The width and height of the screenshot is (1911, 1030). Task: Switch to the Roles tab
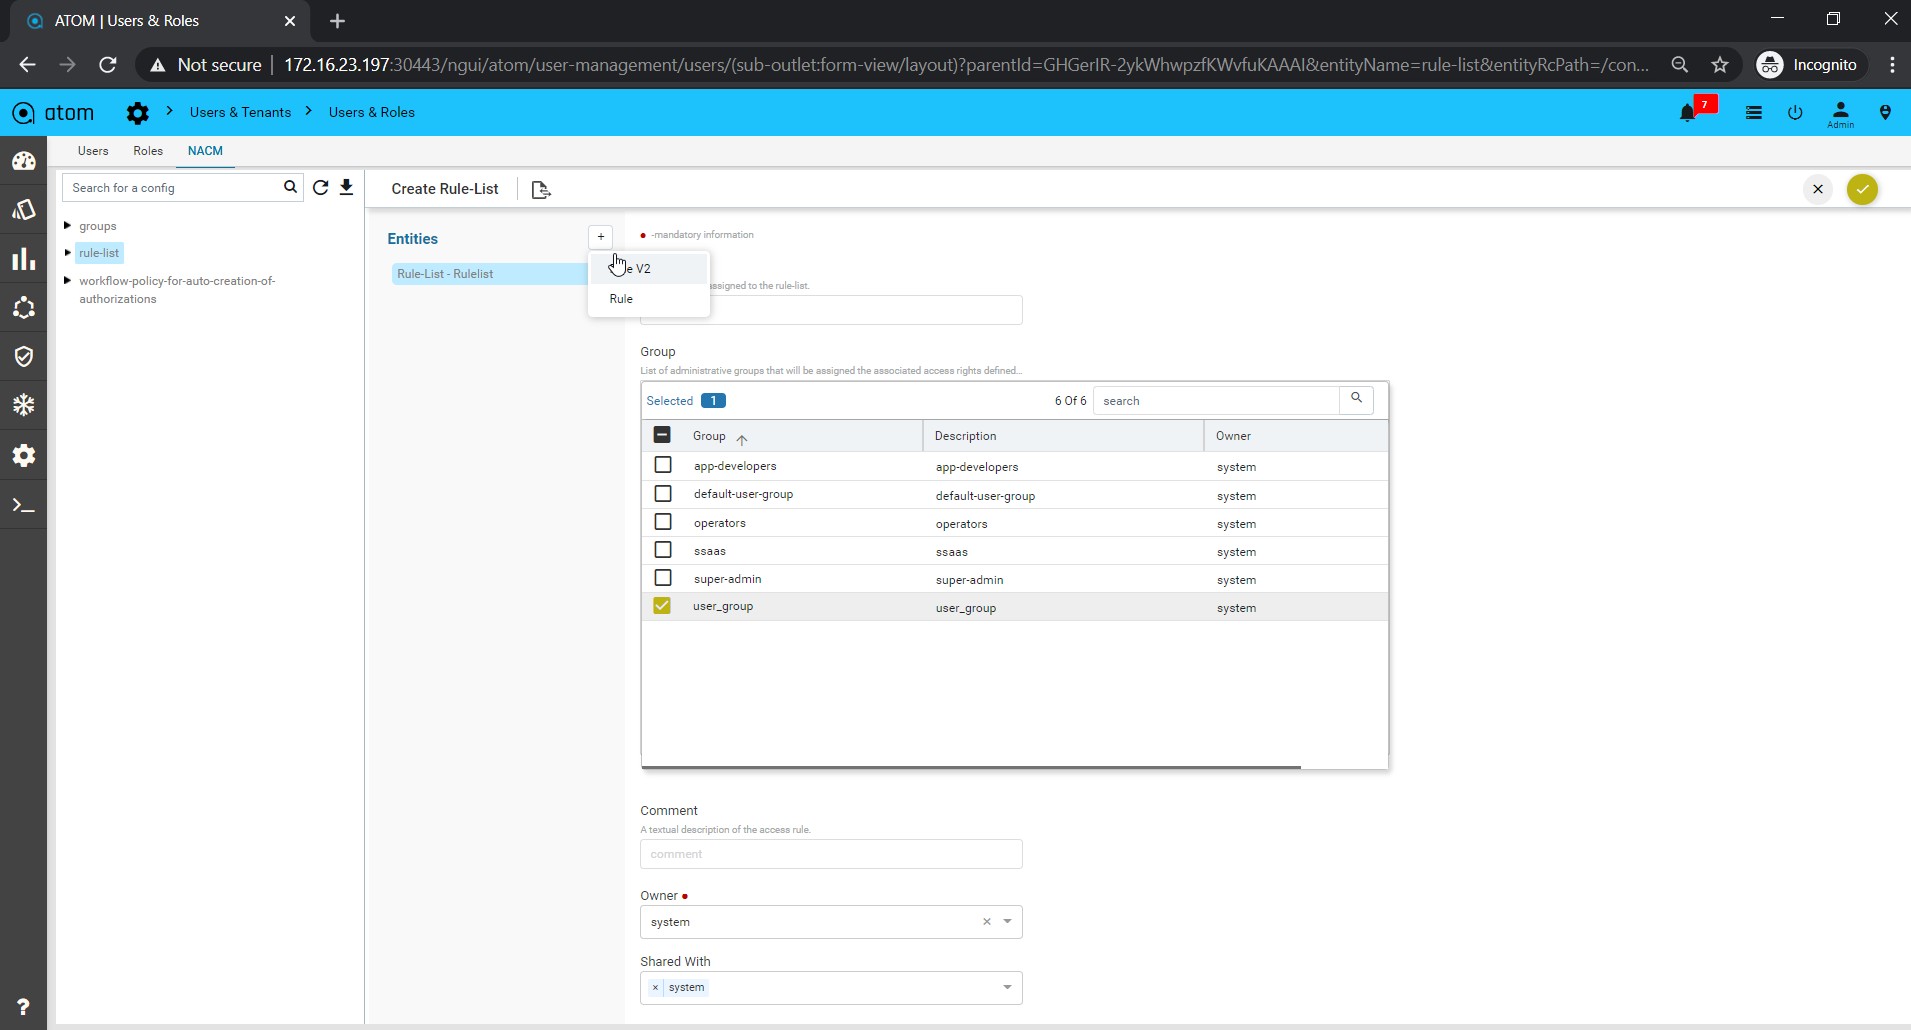(148, 151)
